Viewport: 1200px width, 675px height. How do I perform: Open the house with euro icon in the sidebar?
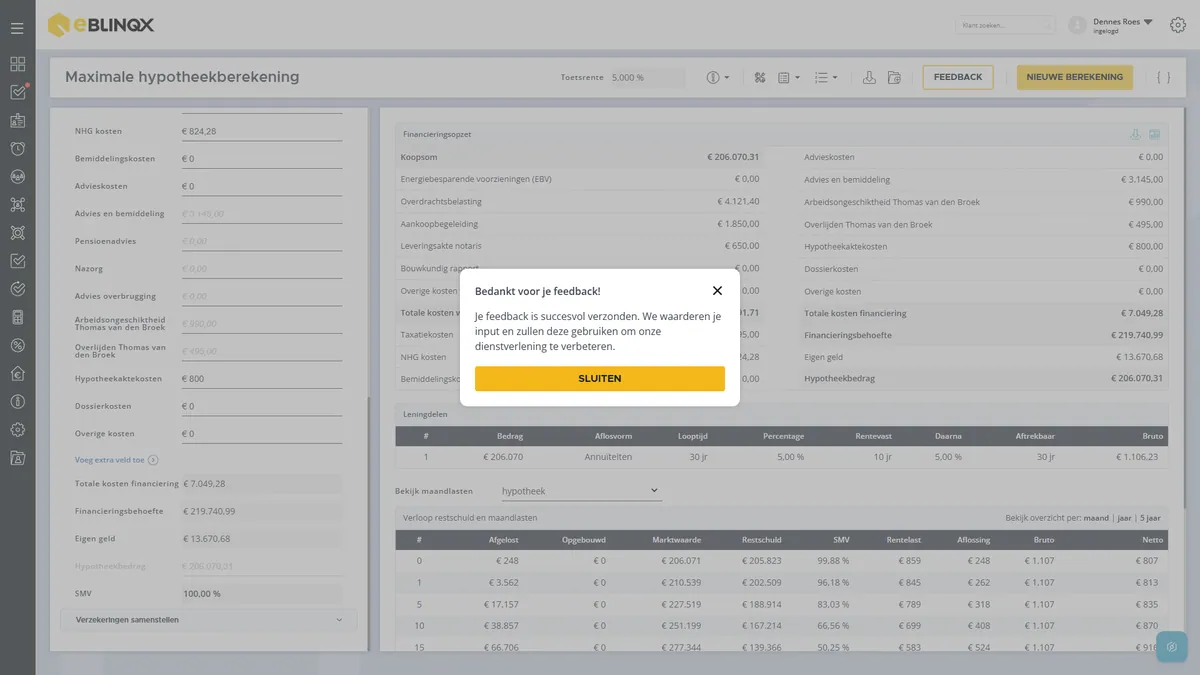(17, 374)
